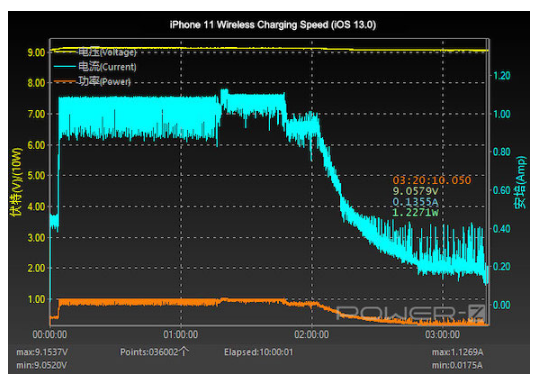Screen dimensions: 533x377
Task: Click the up arrow beside the Points counter
Action: pyautogui.click(x=184, y=352)
